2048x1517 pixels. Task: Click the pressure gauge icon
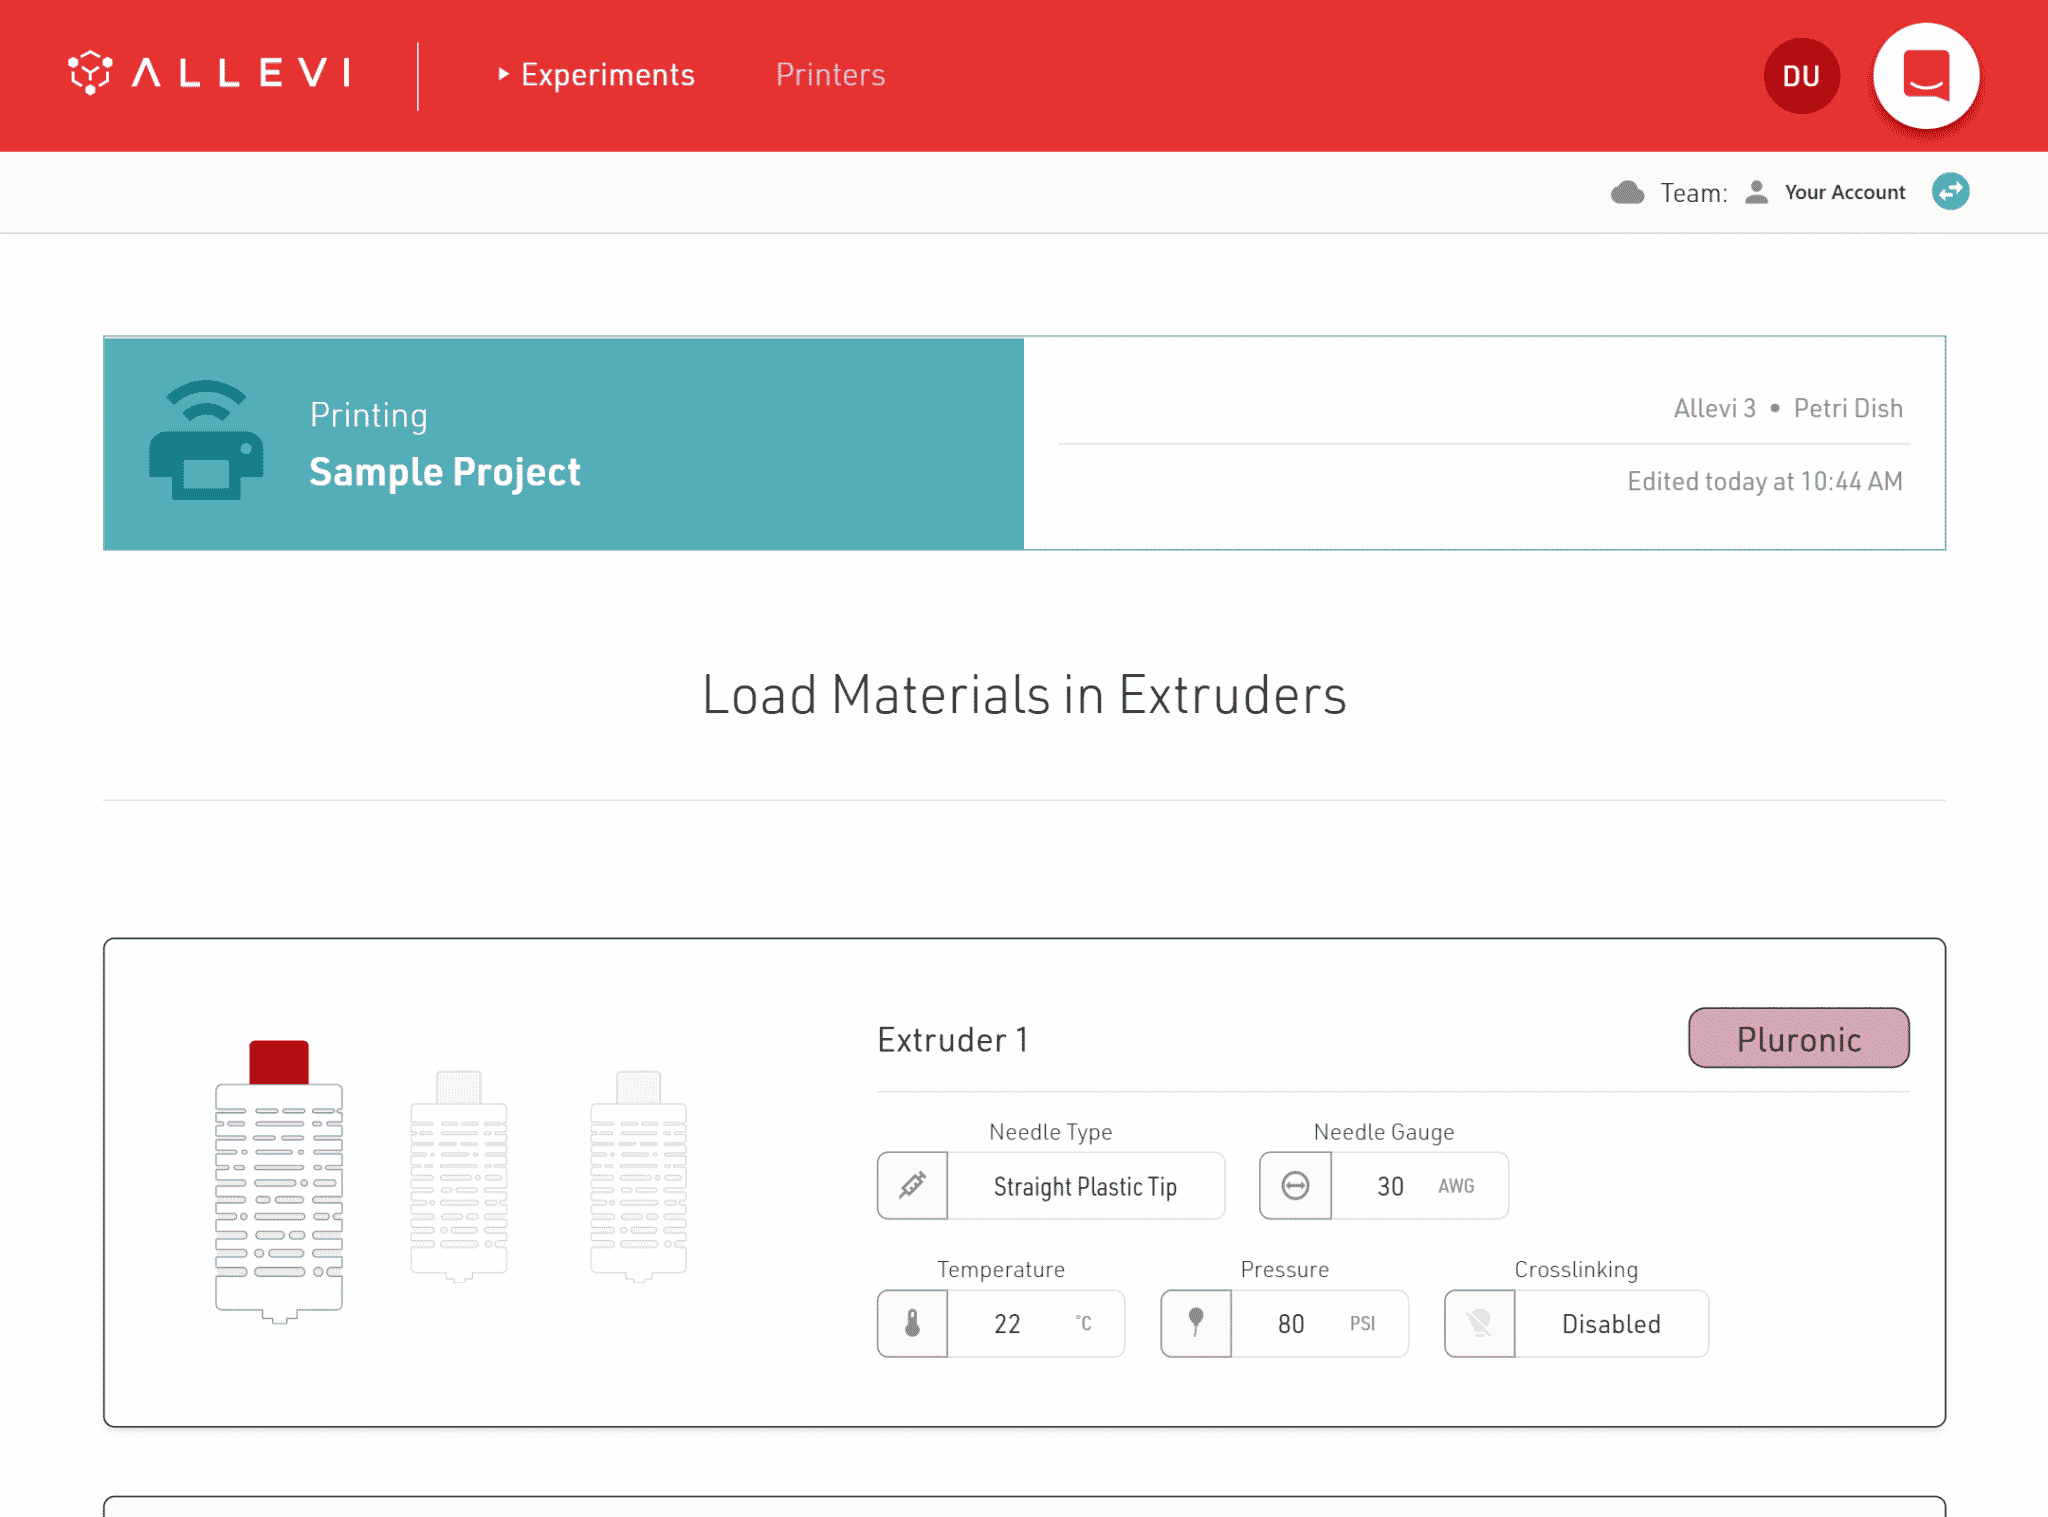[x=1196, y=1324]
